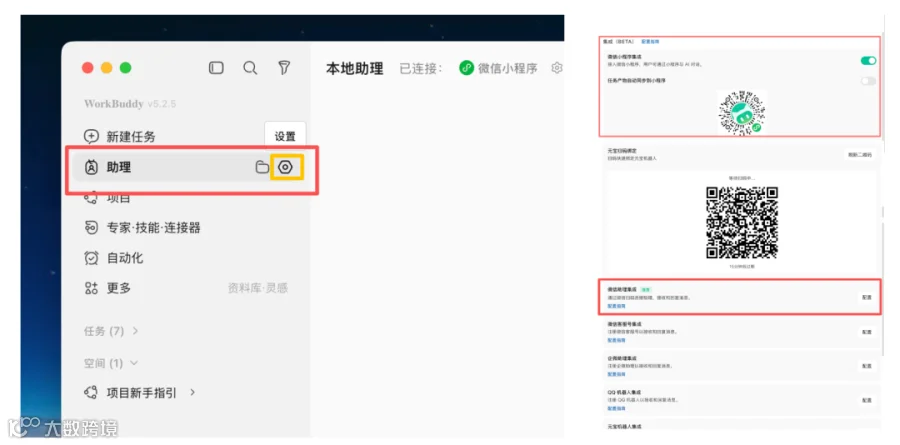This screenshot has width=900, height=445.
Task: Click the 本地助理 title text
Action: point(354,68)
